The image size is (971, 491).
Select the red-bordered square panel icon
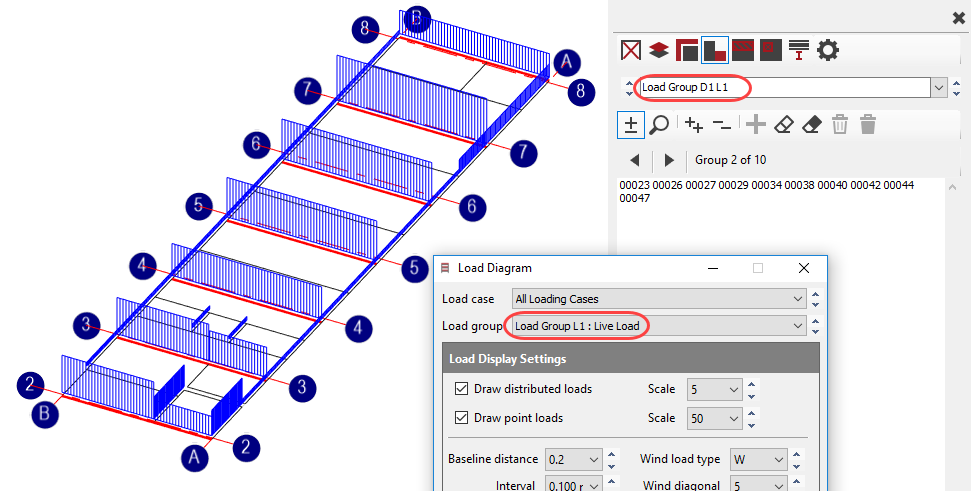(x=687, y=50)
